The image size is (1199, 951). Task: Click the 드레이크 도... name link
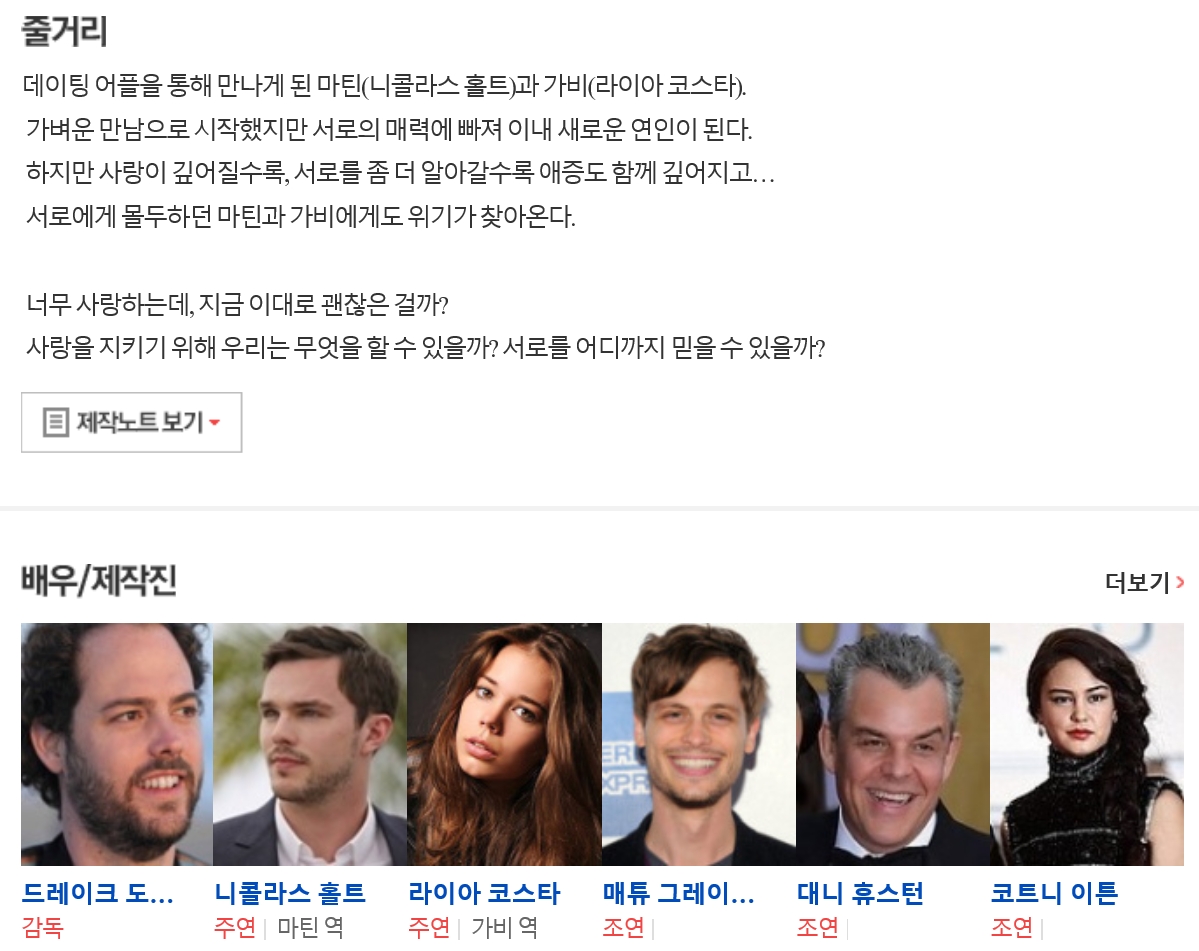point(97,893)
